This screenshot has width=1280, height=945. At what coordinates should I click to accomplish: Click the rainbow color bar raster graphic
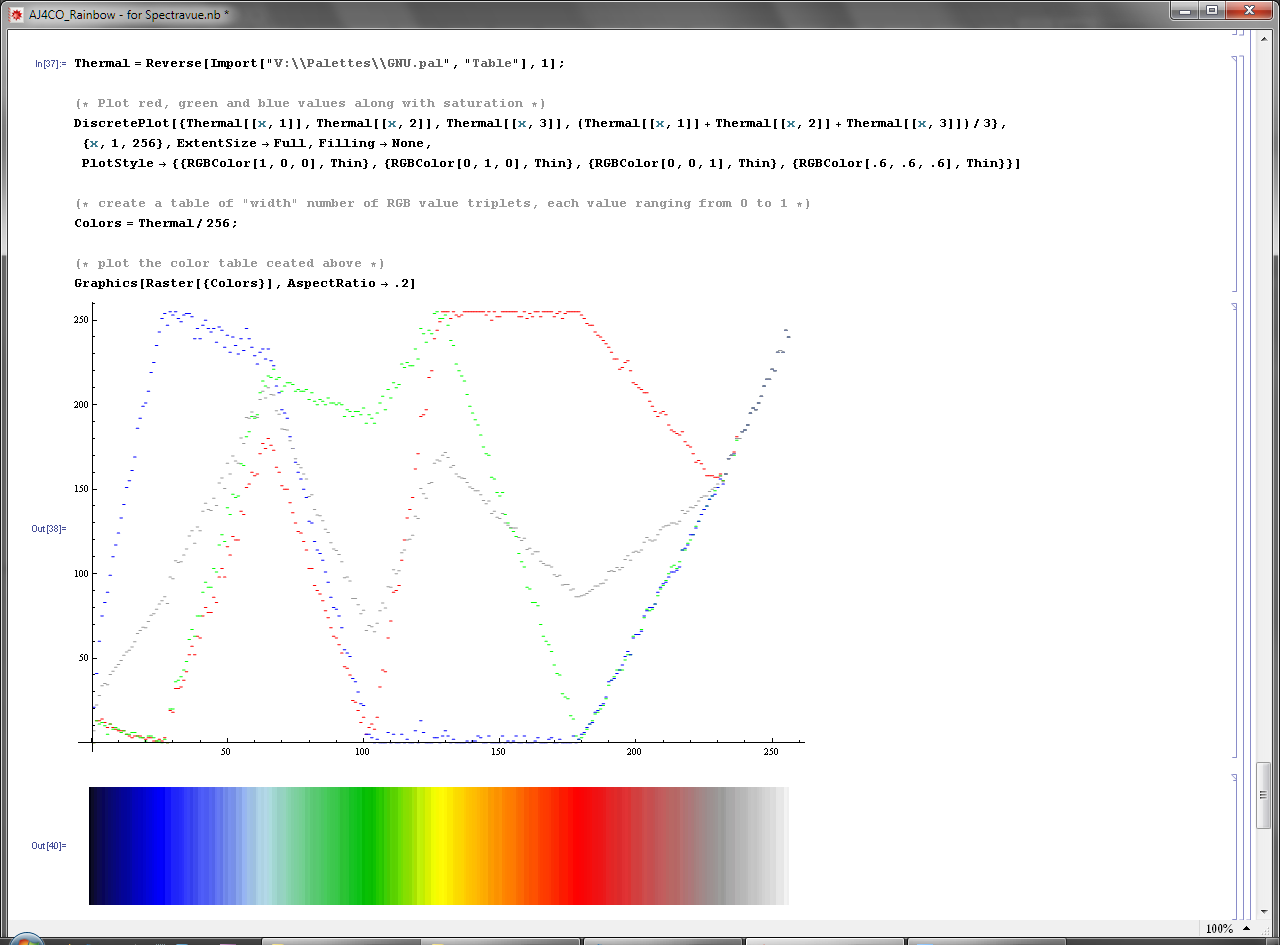[438, 846]
